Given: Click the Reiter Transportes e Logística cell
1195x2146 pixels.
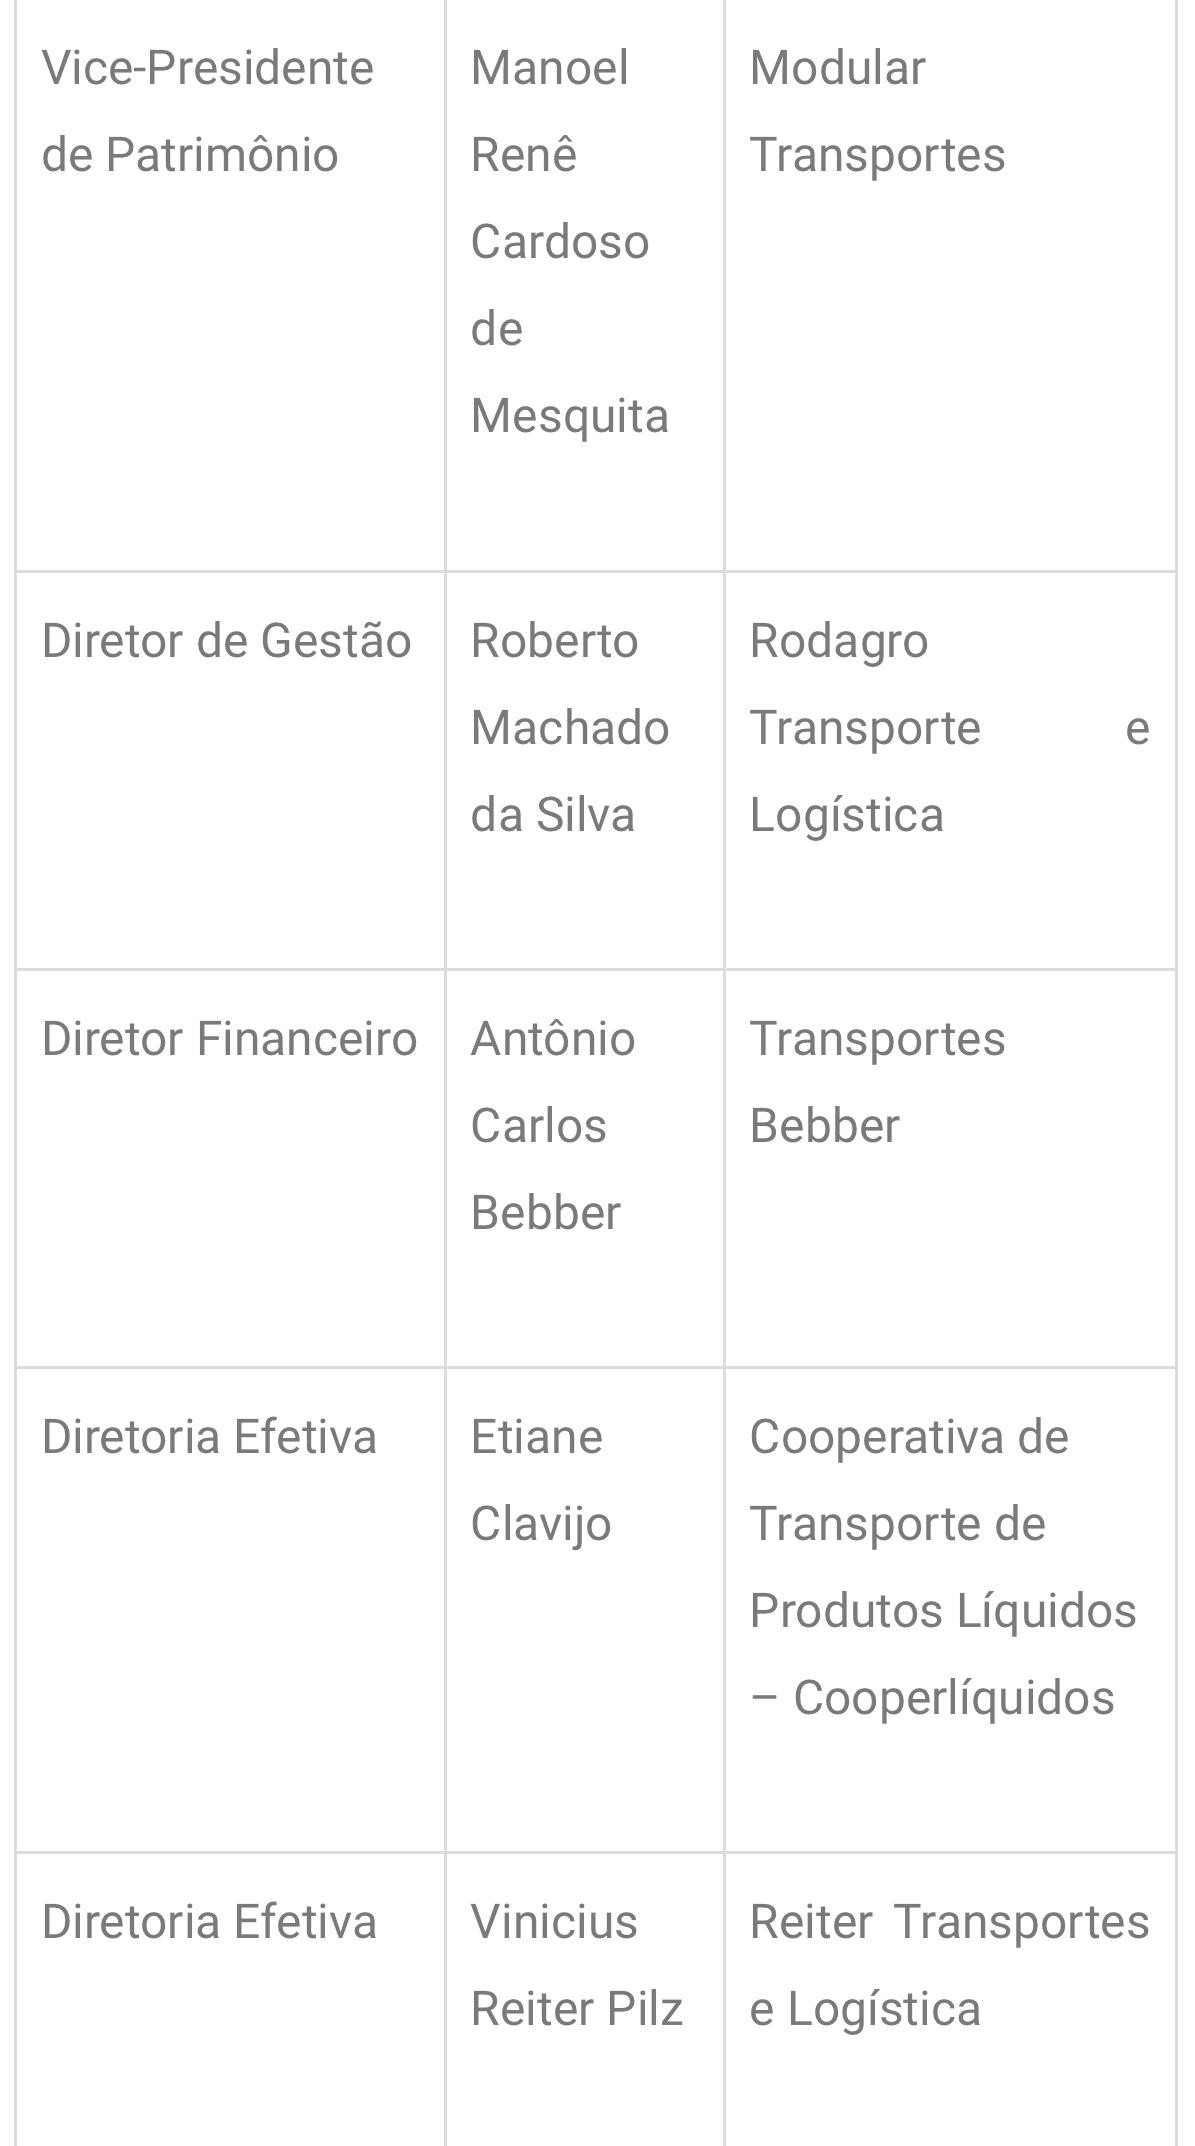Looking at the screenshot, I should pyautogui.click(x=948, y=1965).
